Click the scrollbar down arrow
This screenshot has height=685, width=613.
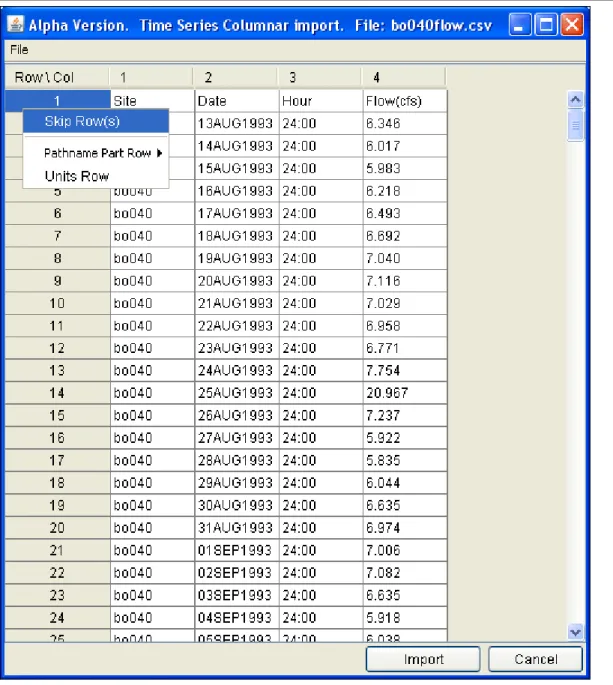(x=575, y=632)
